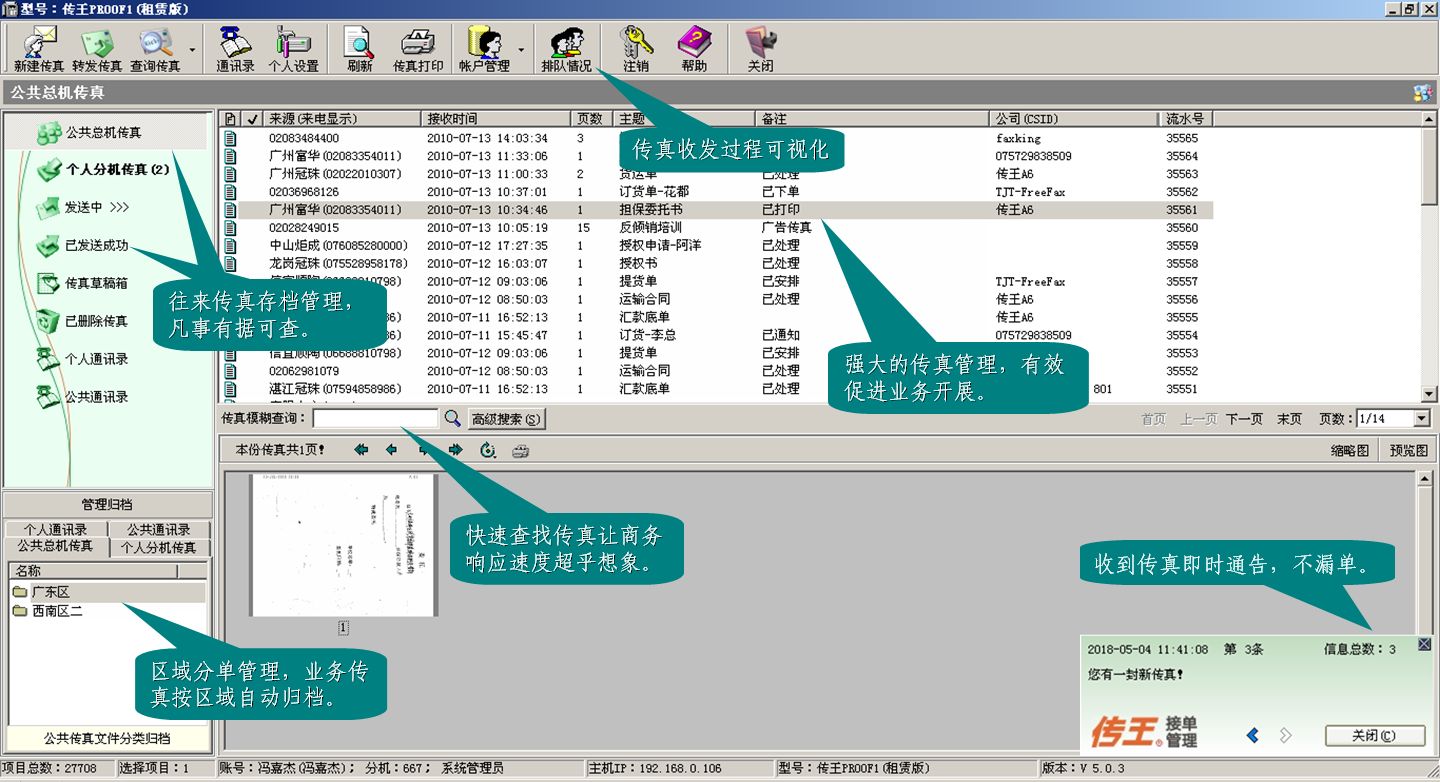This screenshot has height=782, width=1440.
Task: Go to 末页 last list page
Action: tap(1289, 419)
